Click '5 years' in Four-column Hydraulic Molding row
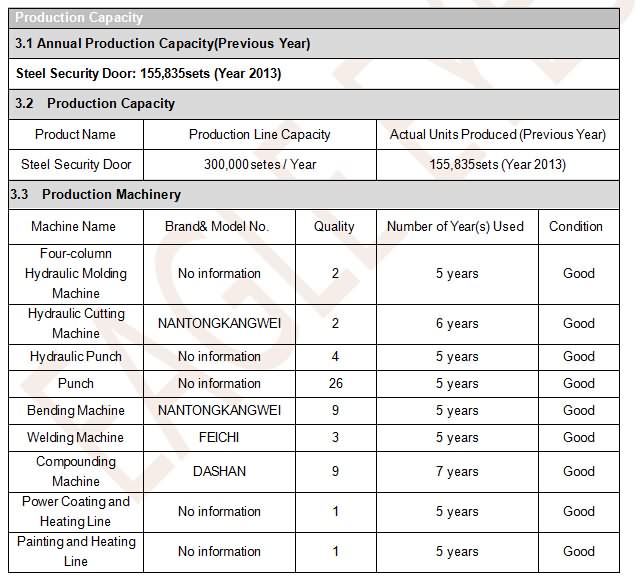The height and width of the screenshot is (579, 641). click(x=457, y=274)
